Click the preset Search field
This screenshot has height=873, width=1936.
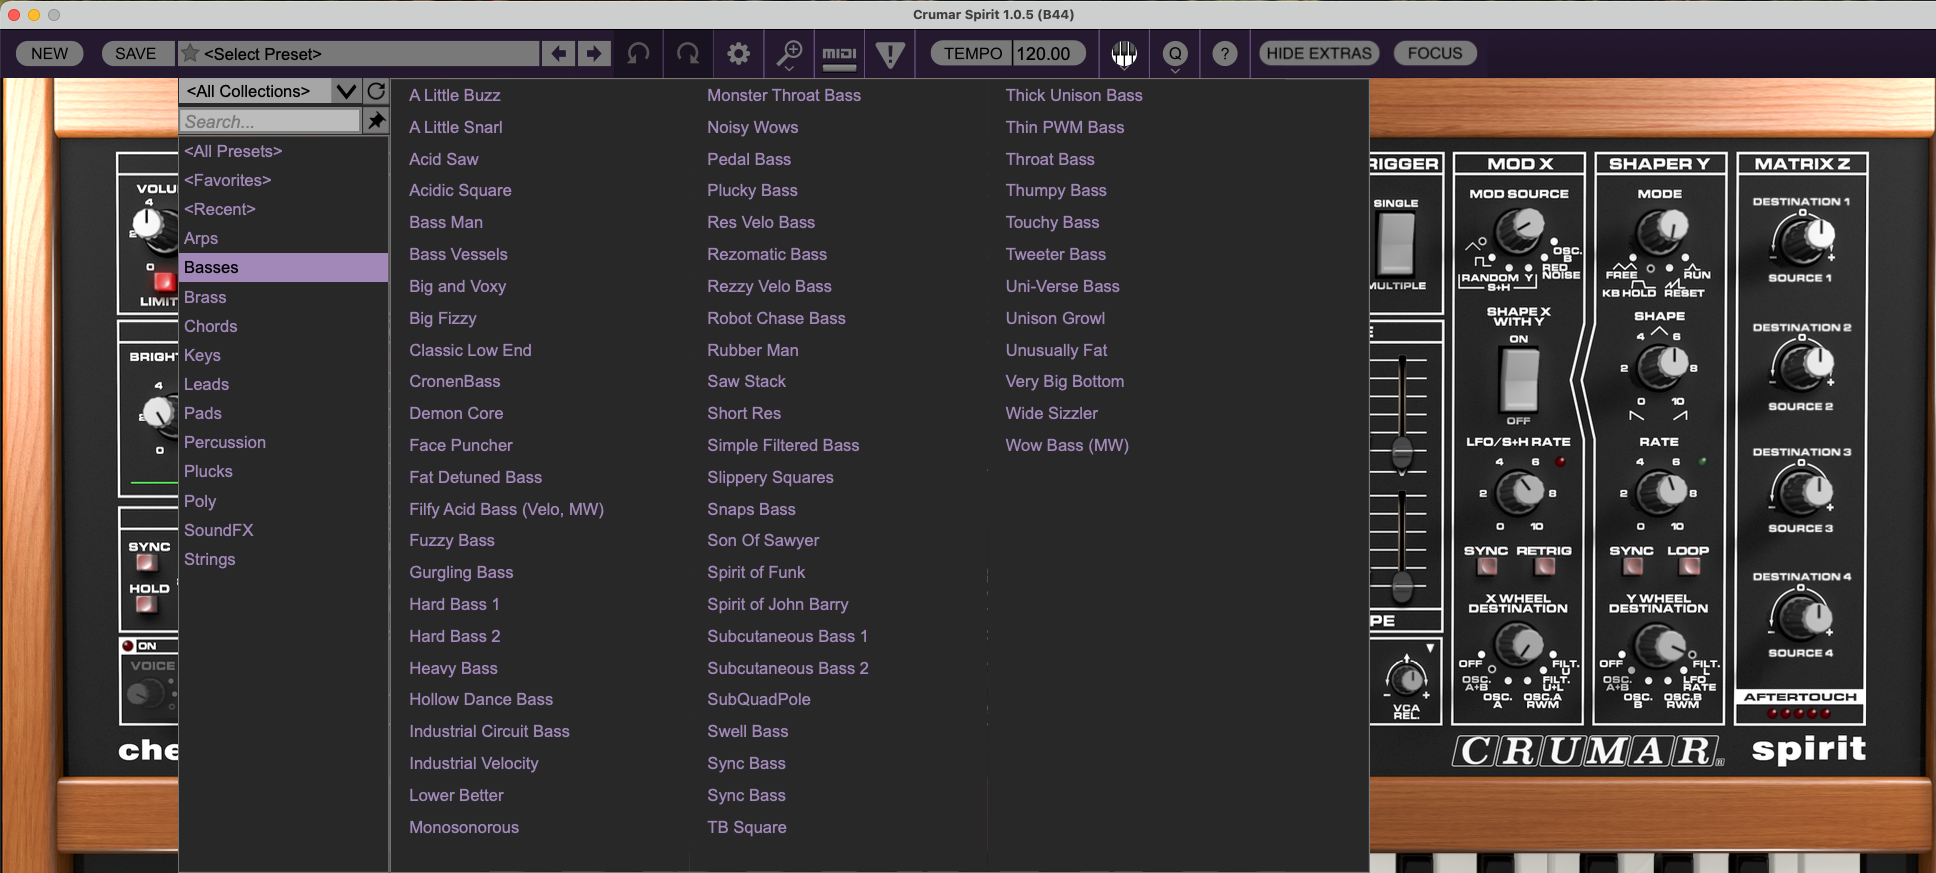coord(270,121)
